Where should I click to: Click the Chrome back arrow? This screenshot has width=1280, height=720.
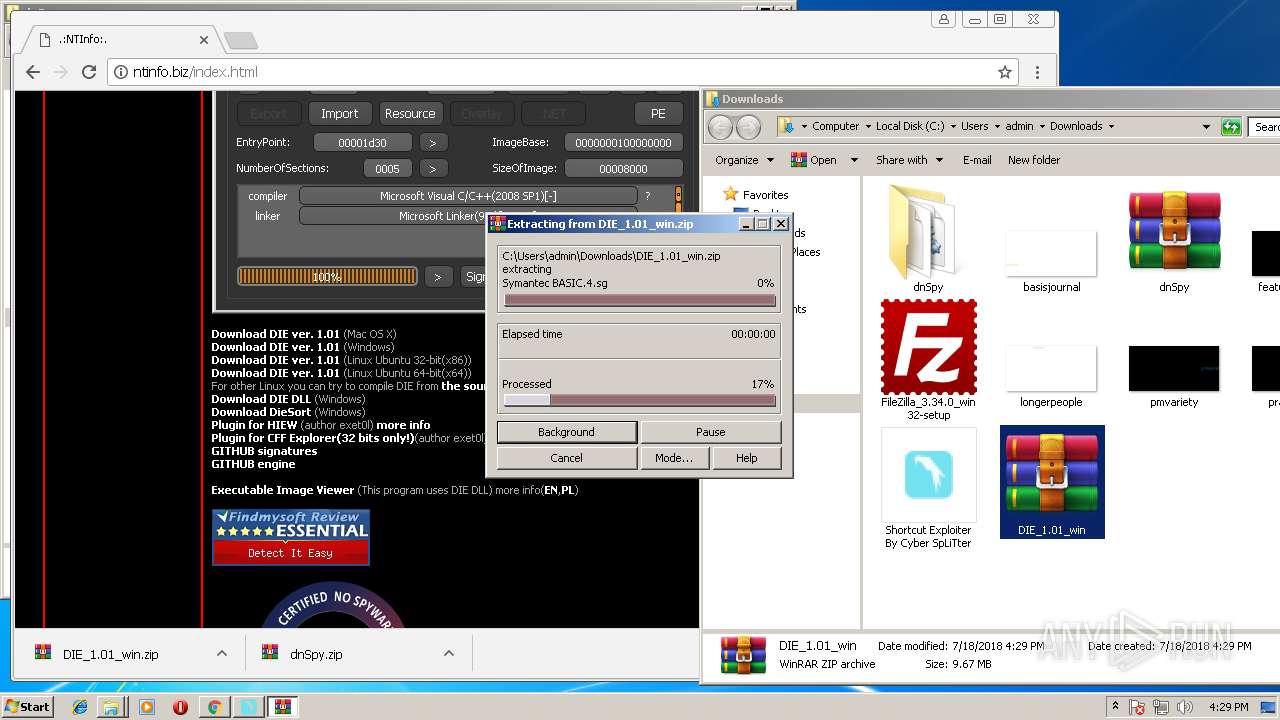coord(32,72)
